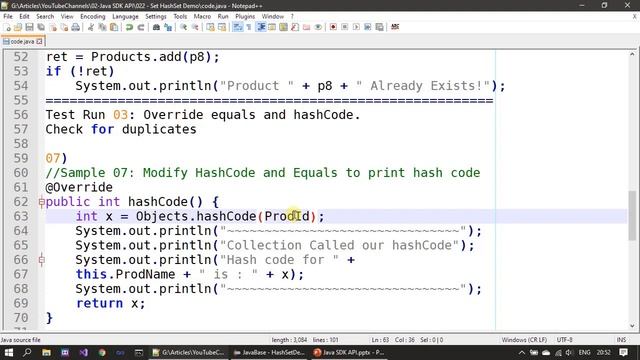Toggle Show All Characters pilcrow icon

click(249, 27)
